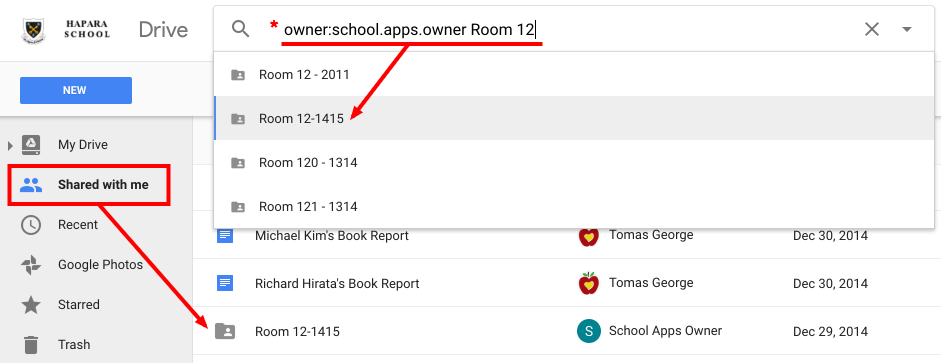Select Room 12-1415 shared folder in file list
This screenshot has width=941, height=363.
tap(567, 331)
